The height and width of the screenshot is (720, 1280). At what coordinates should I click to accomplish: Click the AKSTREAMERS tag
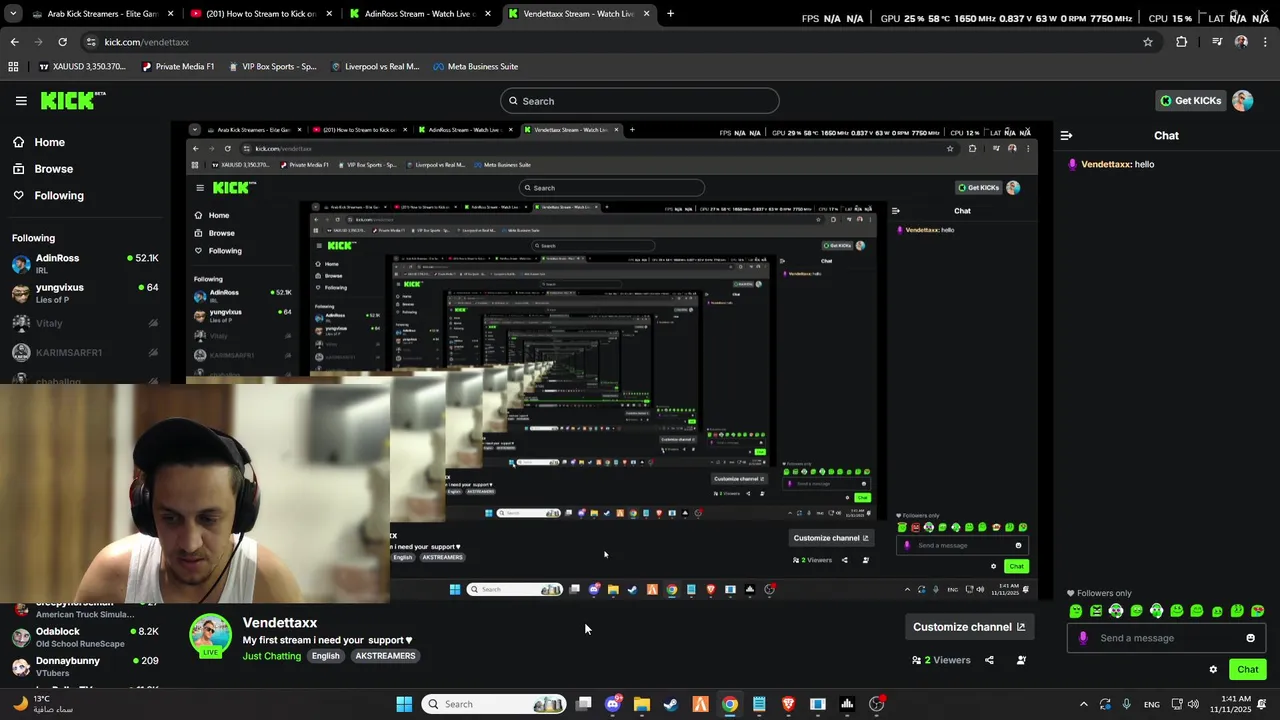(385, 656)
